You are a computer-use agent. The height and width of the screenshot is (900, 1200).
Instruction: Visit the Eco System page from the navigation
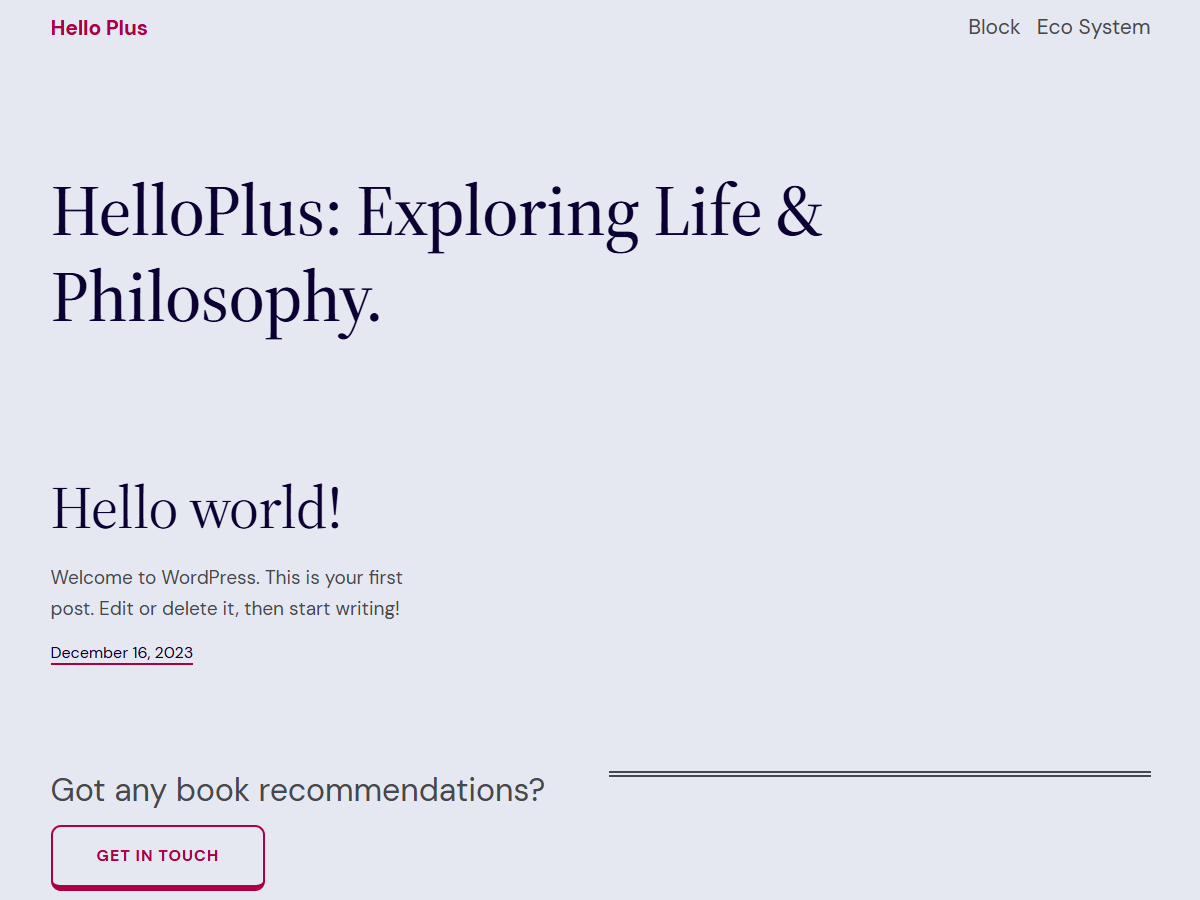click(1093, 27)
